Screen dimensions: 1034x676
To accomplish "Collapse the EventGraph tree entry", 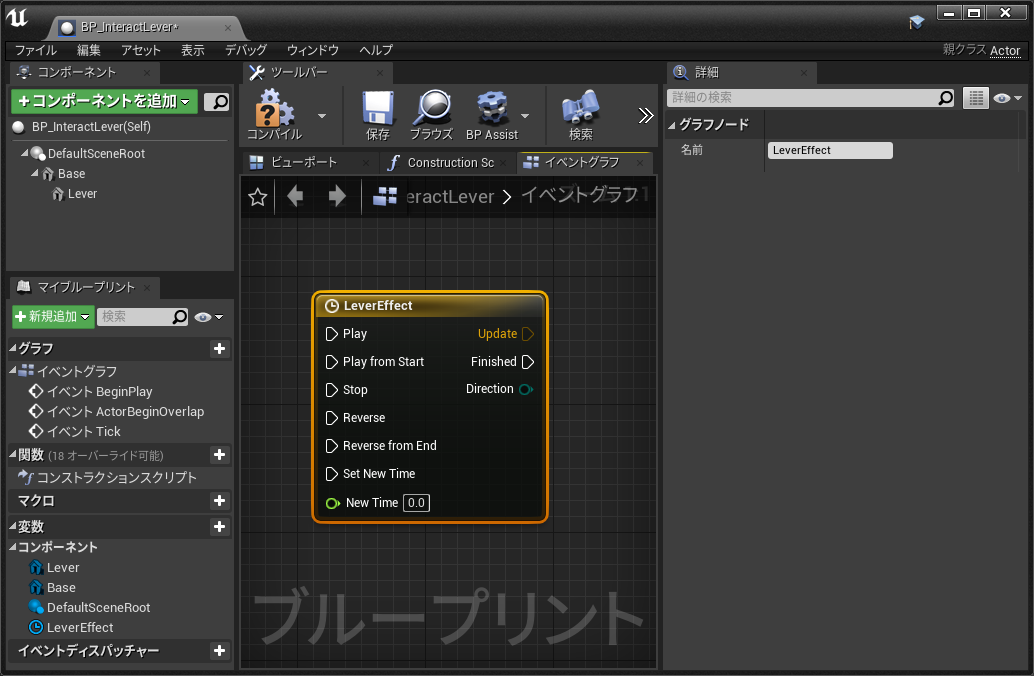I will pos(13,371).
